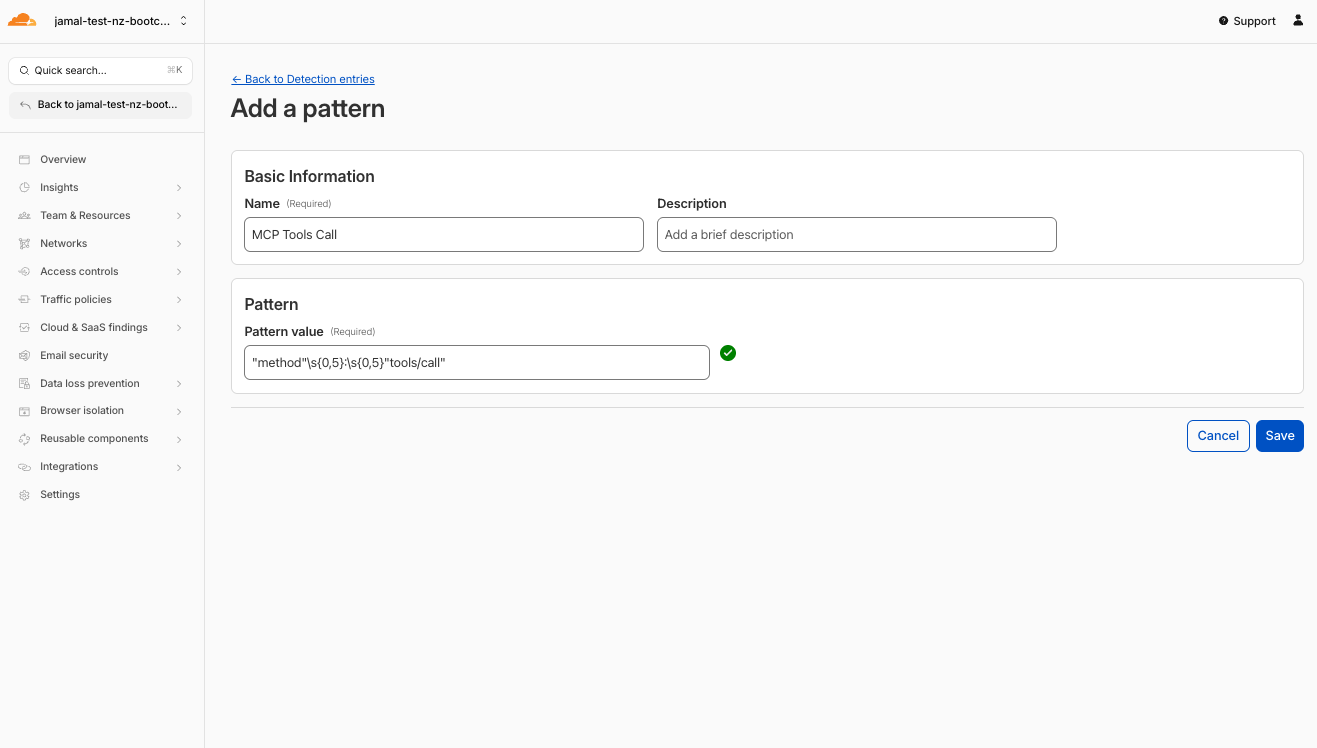The width and height of the screenshot is (1317, 748).
Task: Expand Data loss prevention chevron
Action: tap(179, 384)
